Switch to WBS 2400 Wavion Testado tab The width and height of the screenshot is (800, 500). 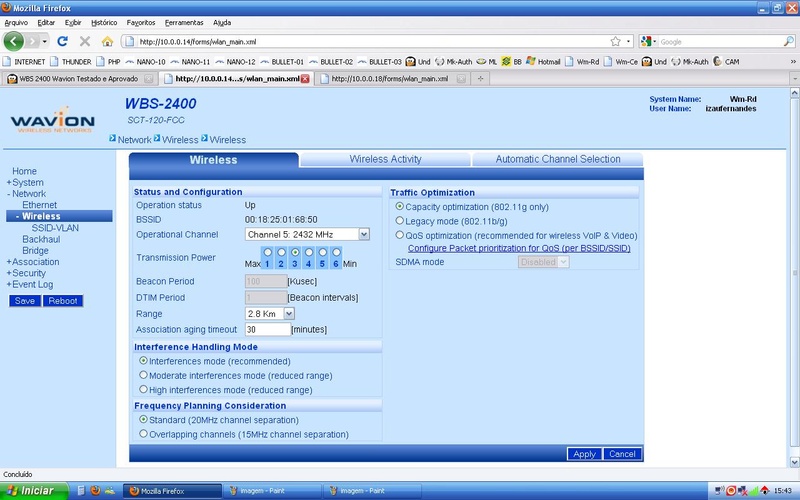coord(79,79)
